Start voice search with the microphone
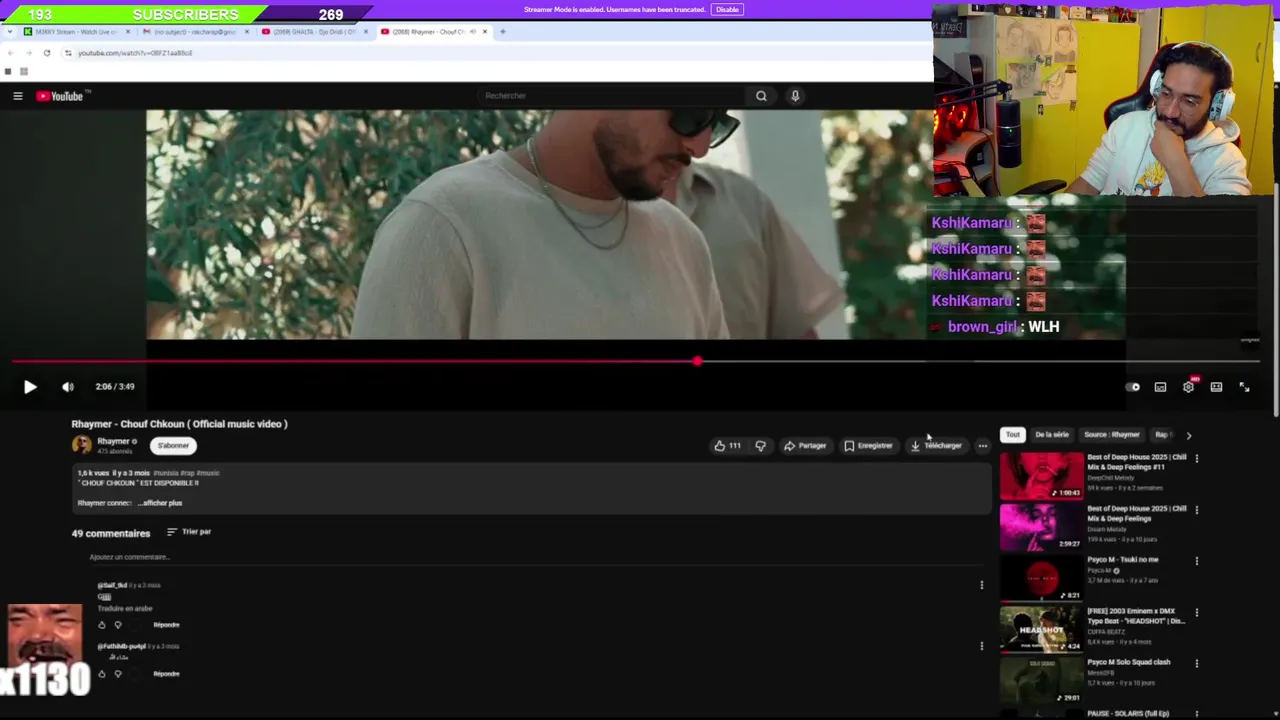This screenshot has height=720, width=1280. point(795,96)
